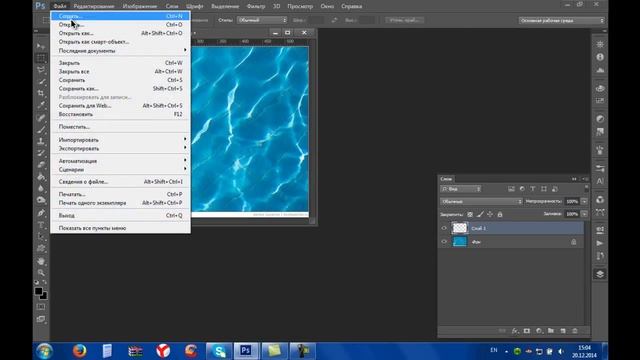Viewport: 640px width, 360px height.
Task: Toggle shape layer filter icon
Action: click(544, 189)
